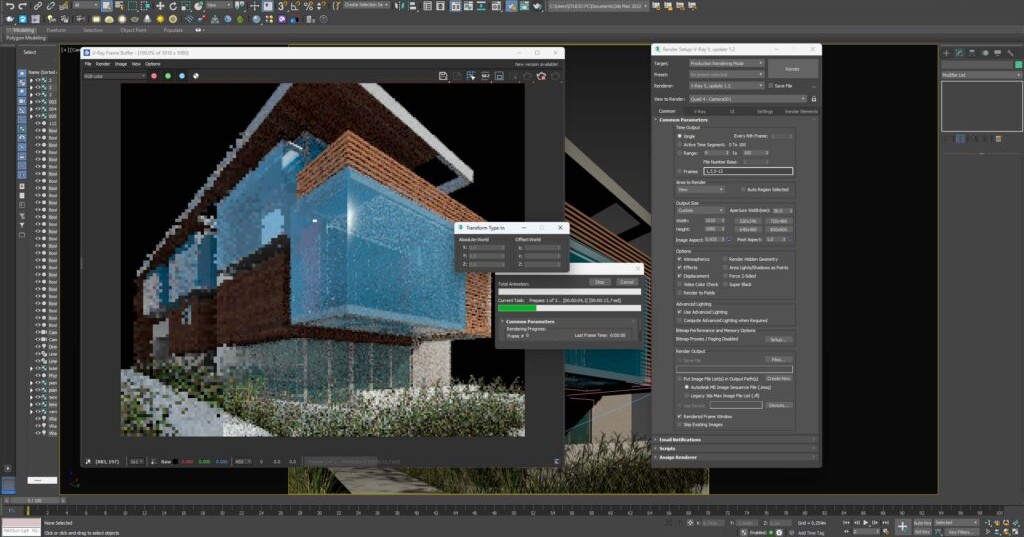Switch to the Render Elements tab
The height and width of the screenshot is (537, 1024).
pos(801,112)
